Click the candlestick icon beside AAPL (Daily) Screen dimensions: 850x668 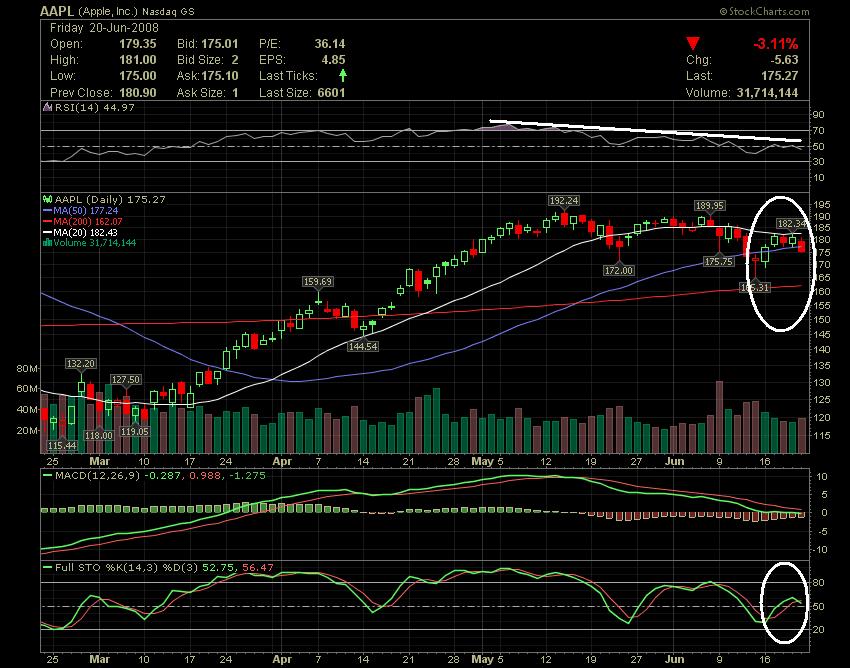[x=47, y=200]
